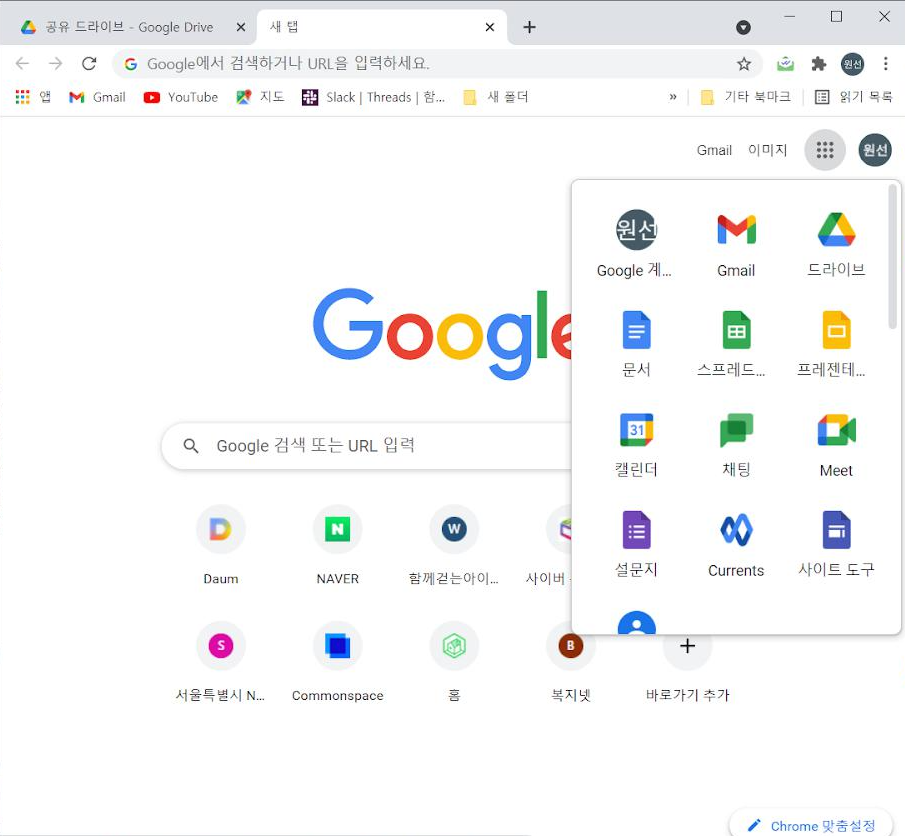Click the Gmail link near apps grid

coord(714,150)
